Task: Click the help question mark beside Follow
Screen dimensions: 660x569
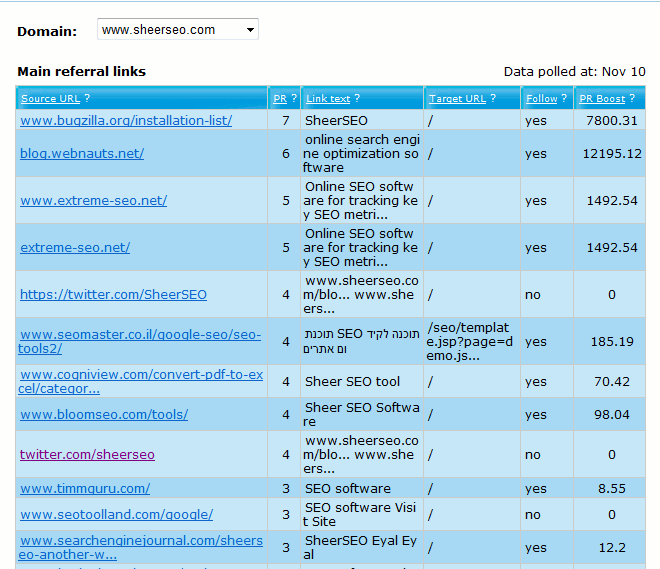Action: (564, 98)
